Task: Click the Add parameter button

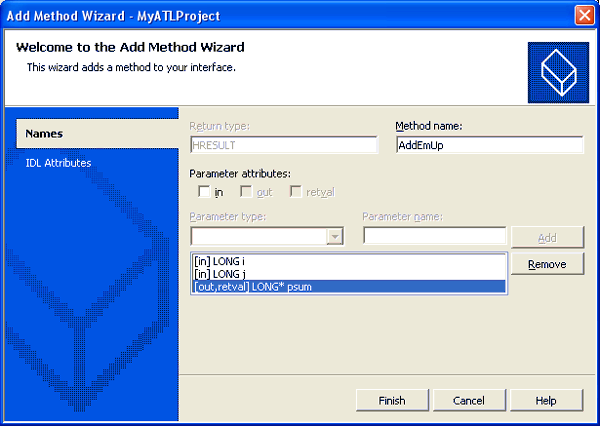Action: tap(547, 237)
